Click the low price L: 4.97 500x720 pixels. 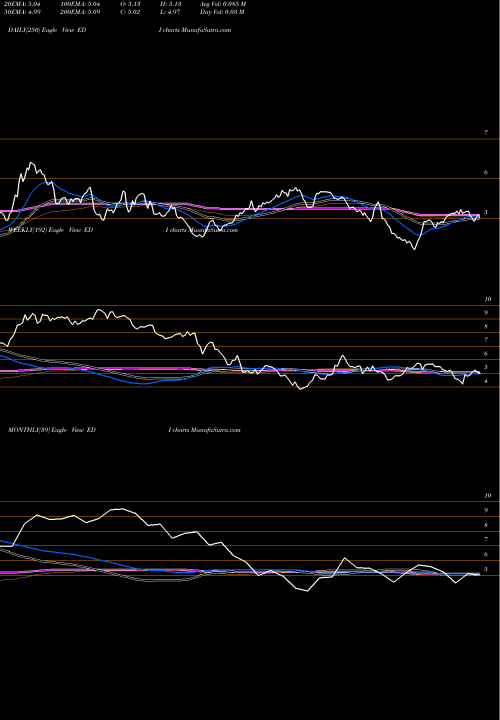click(170, 12)
